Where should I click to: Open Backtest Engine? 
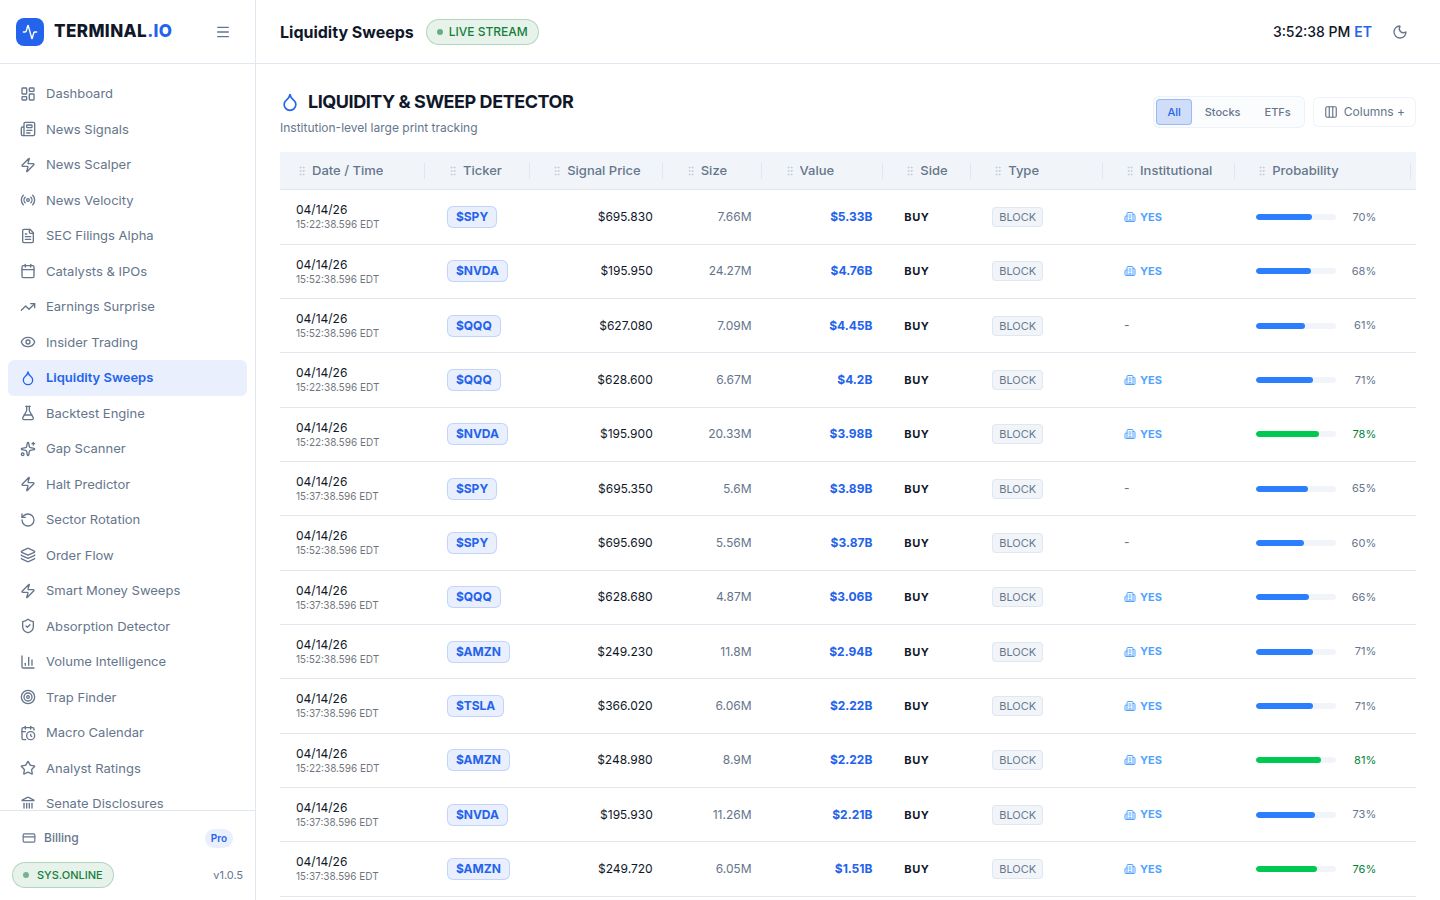(x=127, y=413)
